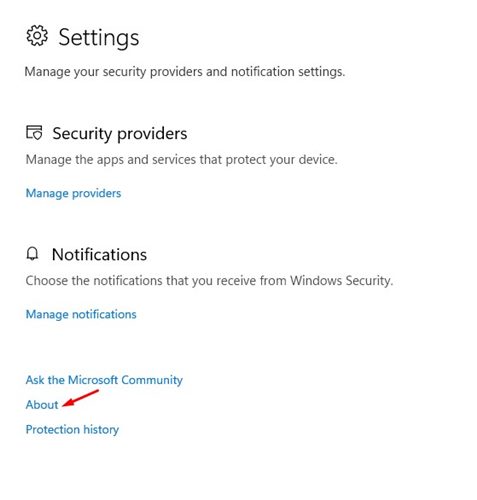Click the Settings page title text
This screenshot has width=477, height=500.
pos(99,37)
